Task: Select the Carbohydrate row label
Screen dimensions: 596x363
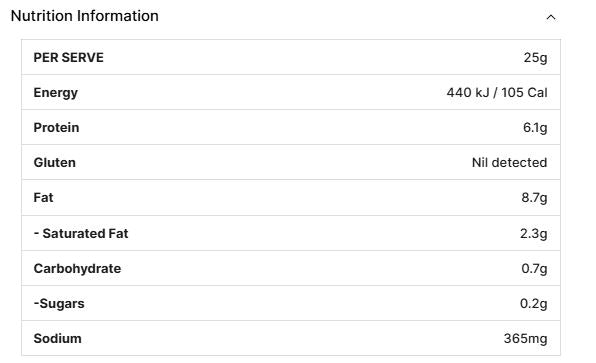Action: point(77,268)
